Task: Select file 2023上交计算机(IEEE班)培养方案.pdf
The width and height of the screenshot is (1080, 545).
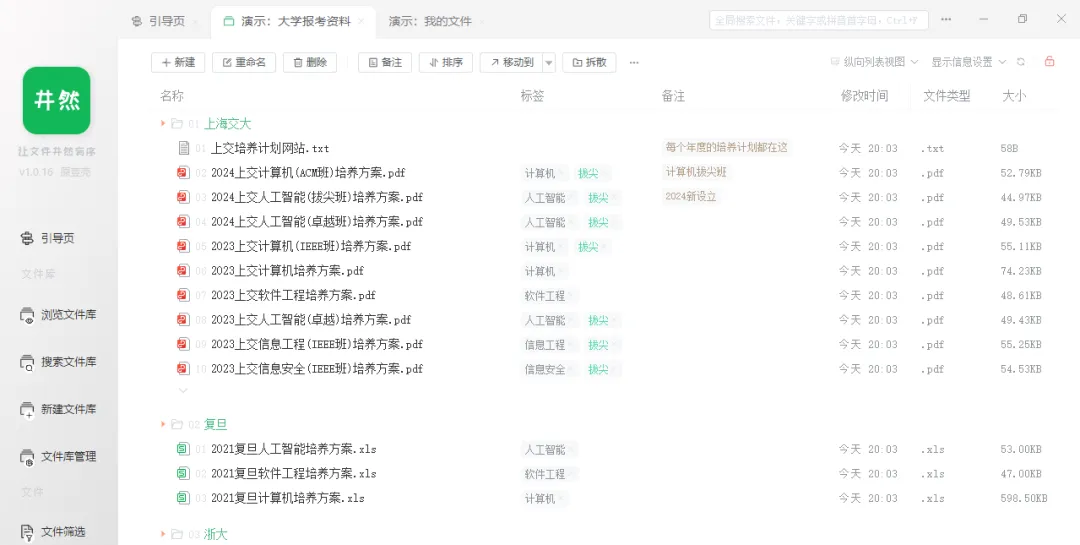Action: click(311, 246)
